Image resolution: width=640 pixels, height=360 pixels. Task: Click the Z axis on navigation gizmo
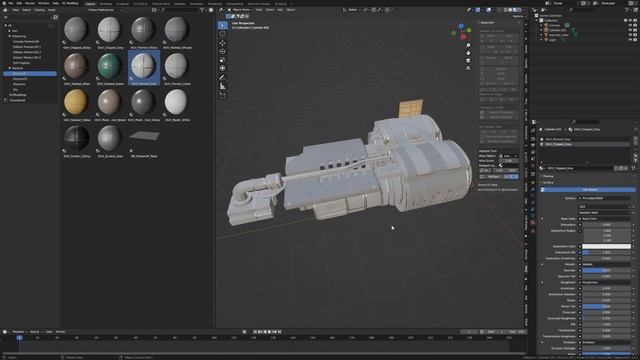(461, 26)
